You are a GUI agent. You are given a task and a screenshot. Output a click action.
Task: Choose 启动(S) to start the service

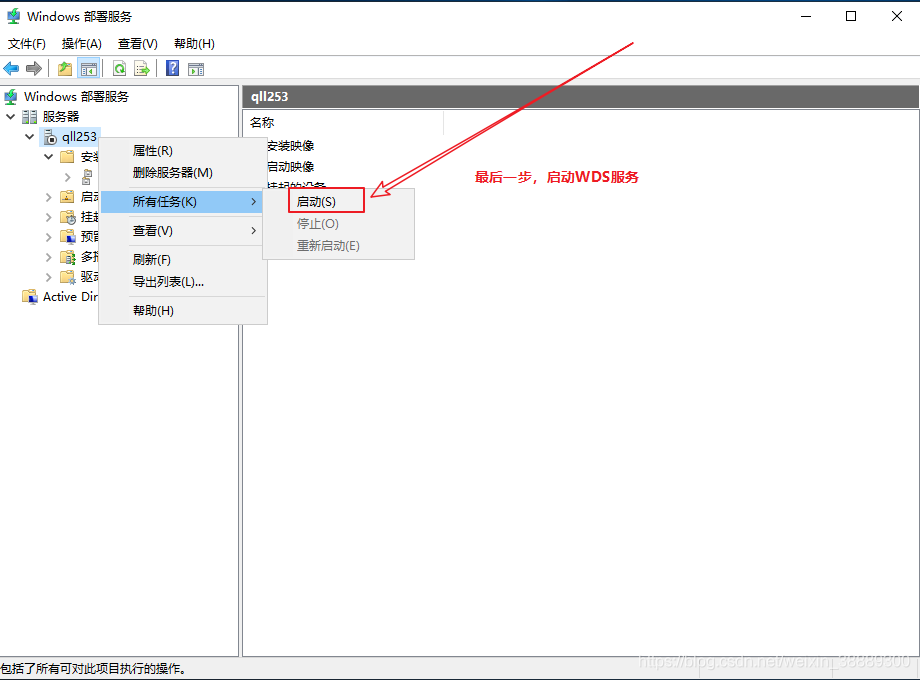point(317,202)
